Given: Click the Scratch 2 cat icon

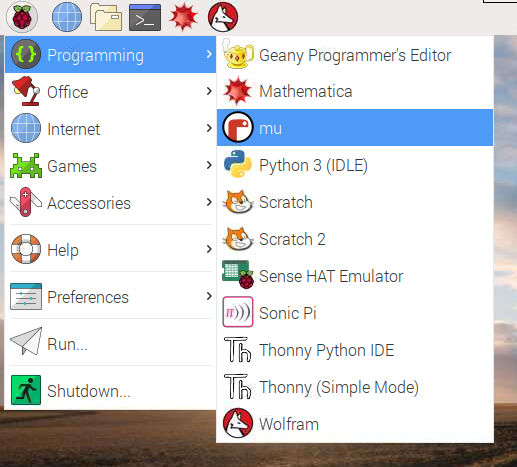Looking at the screenshot, I should (238, 238).
